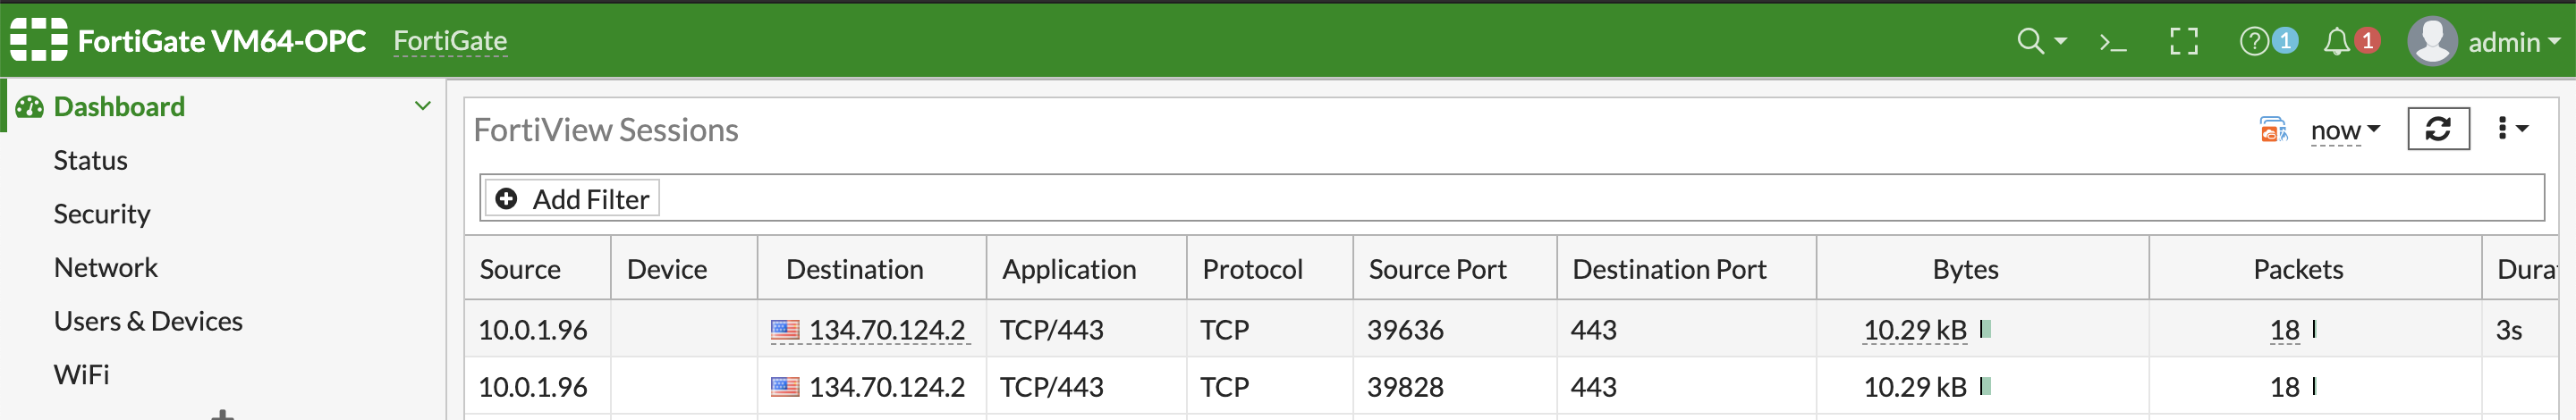The image size is (2576, 420).
Task: Open notifications bell icon
Action: (x=2336, y=42)
